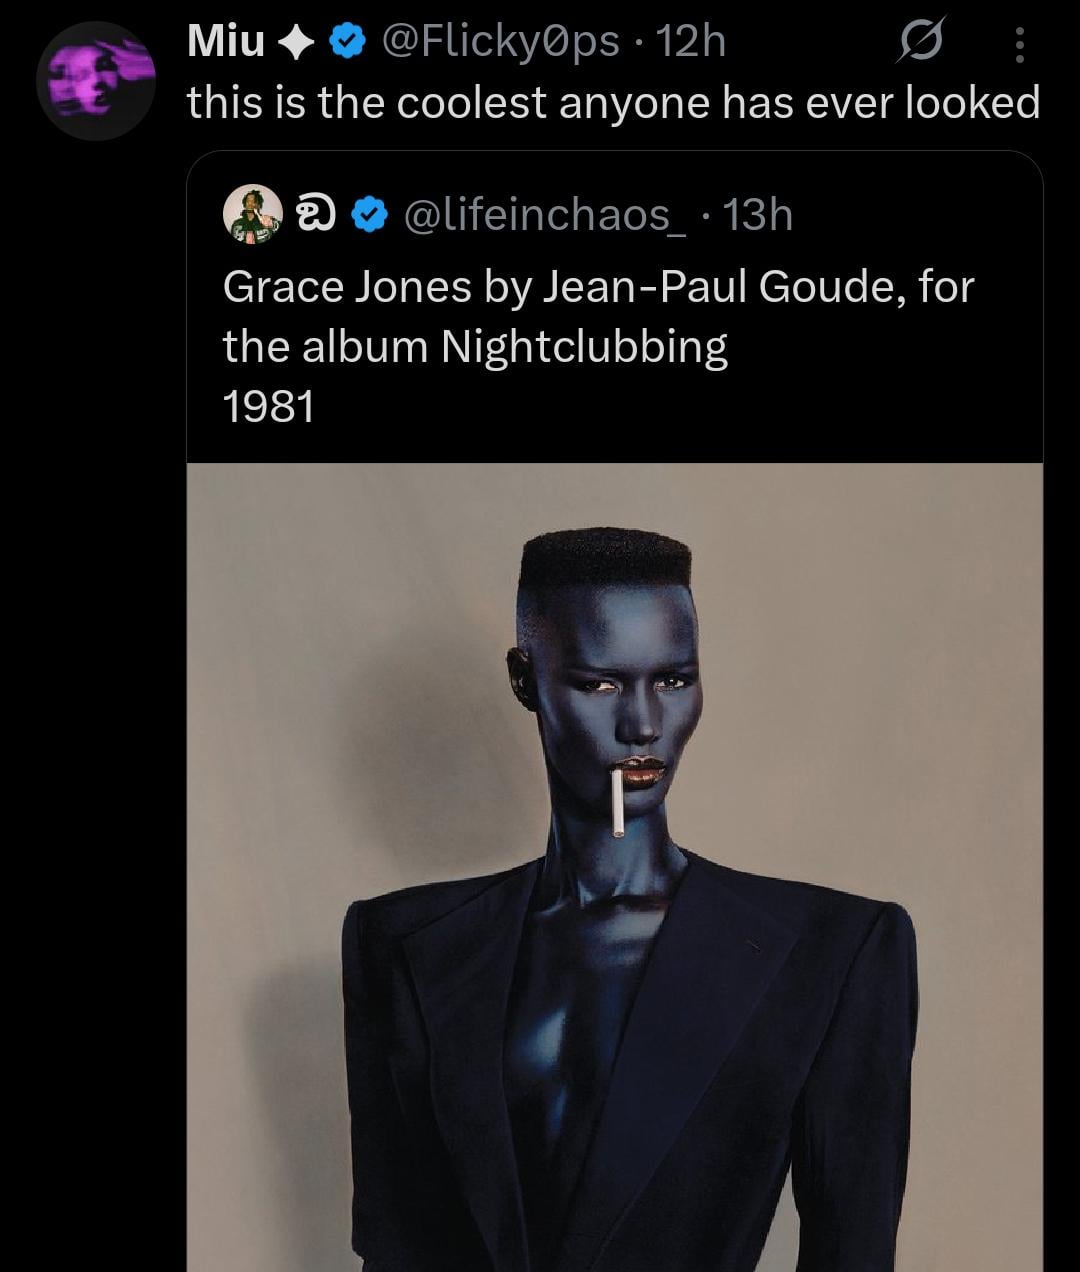Click the verified checkmark next to Miu

point(345,42)
